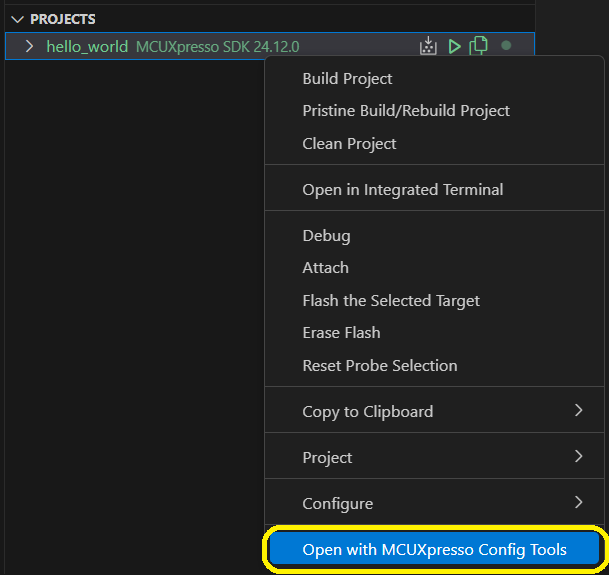The width and height of the screenshot is (609, 575).
Task: Select Open in Integrated Terminal
Action: 434,190
